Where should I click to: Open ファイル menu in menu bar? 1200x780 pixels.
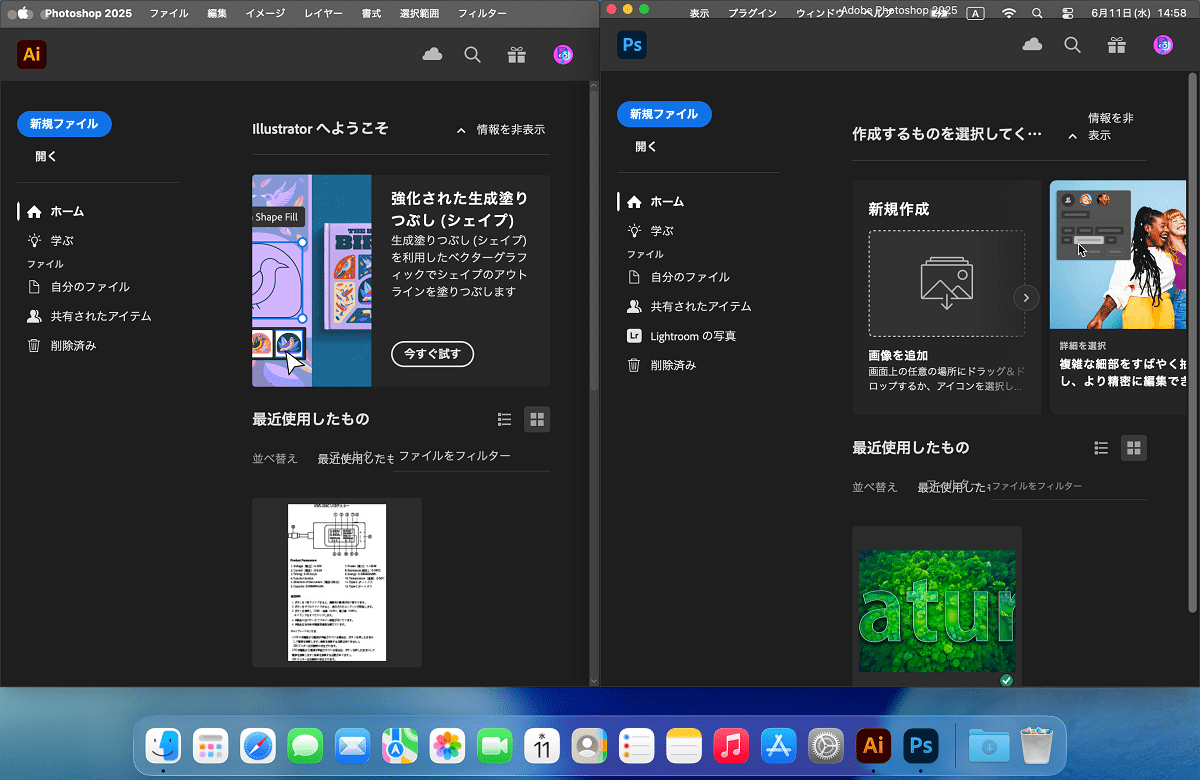point(169,14)
